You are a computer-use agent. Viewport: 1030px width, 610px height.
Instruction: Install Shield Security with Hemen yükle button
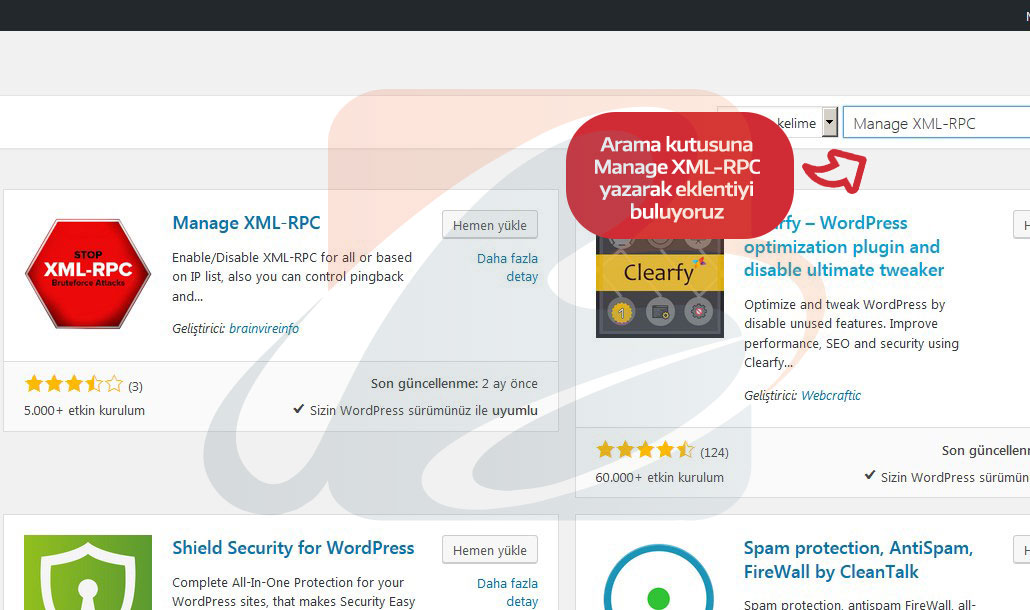490,550
